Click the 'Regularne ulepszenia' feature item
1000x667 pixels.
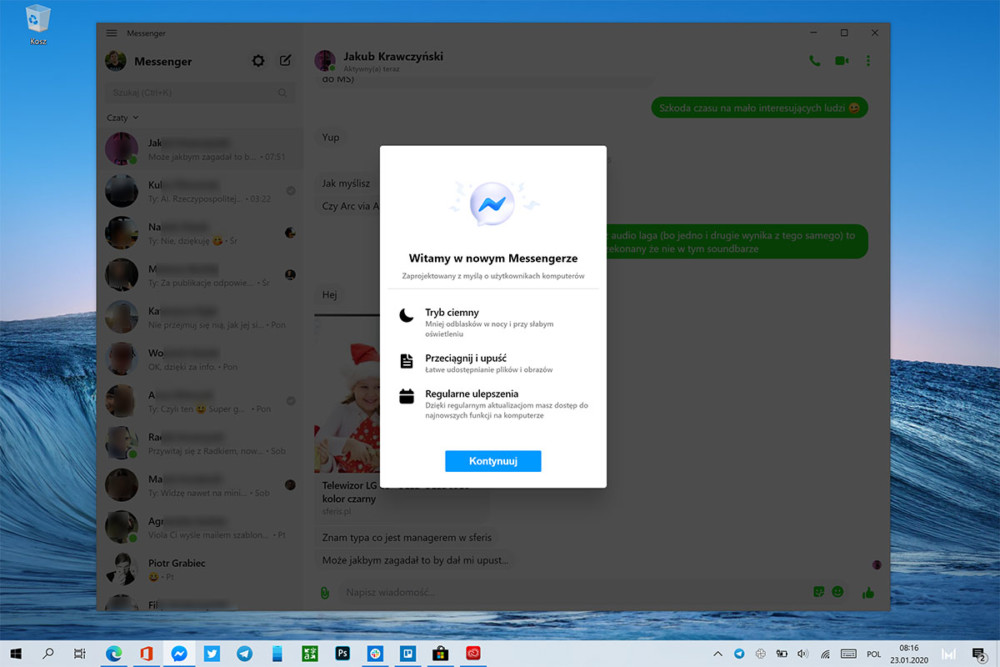(493, 404)
